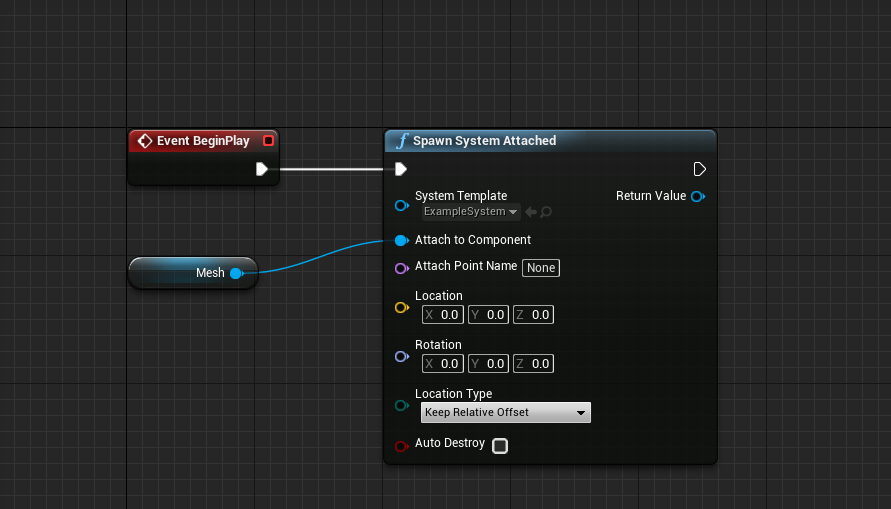The width and height of the screenshot is (891, 509).
Task: Click the Rotation X value field
Action: (443, 364)
